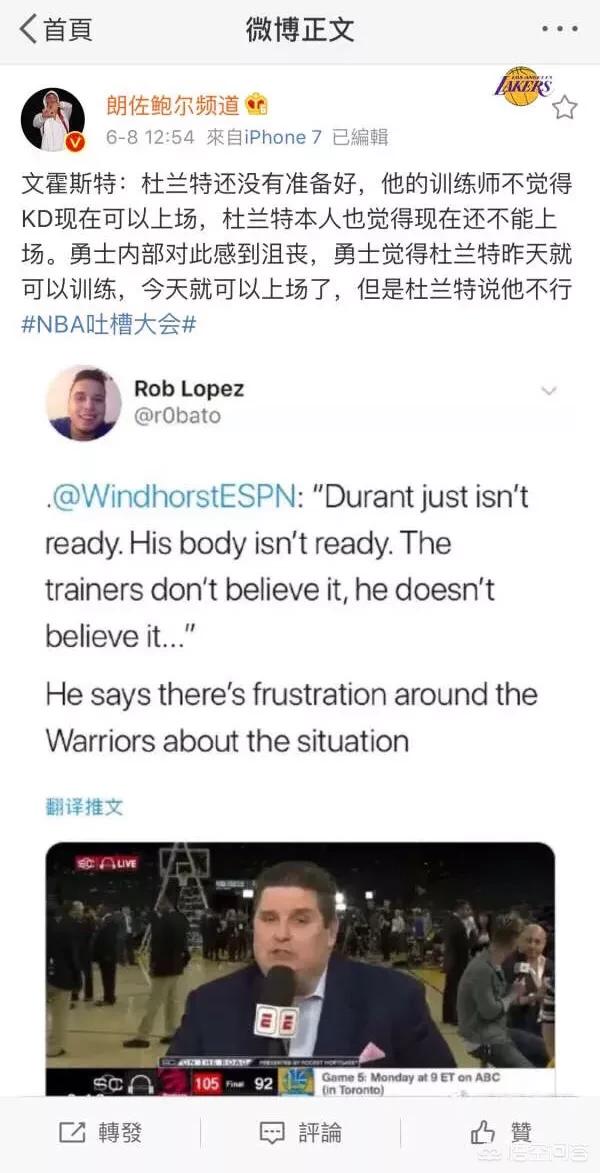Click the Rob Lopez display name
The height and width of the screenshot is (1173, 600).
coord(189,388)
